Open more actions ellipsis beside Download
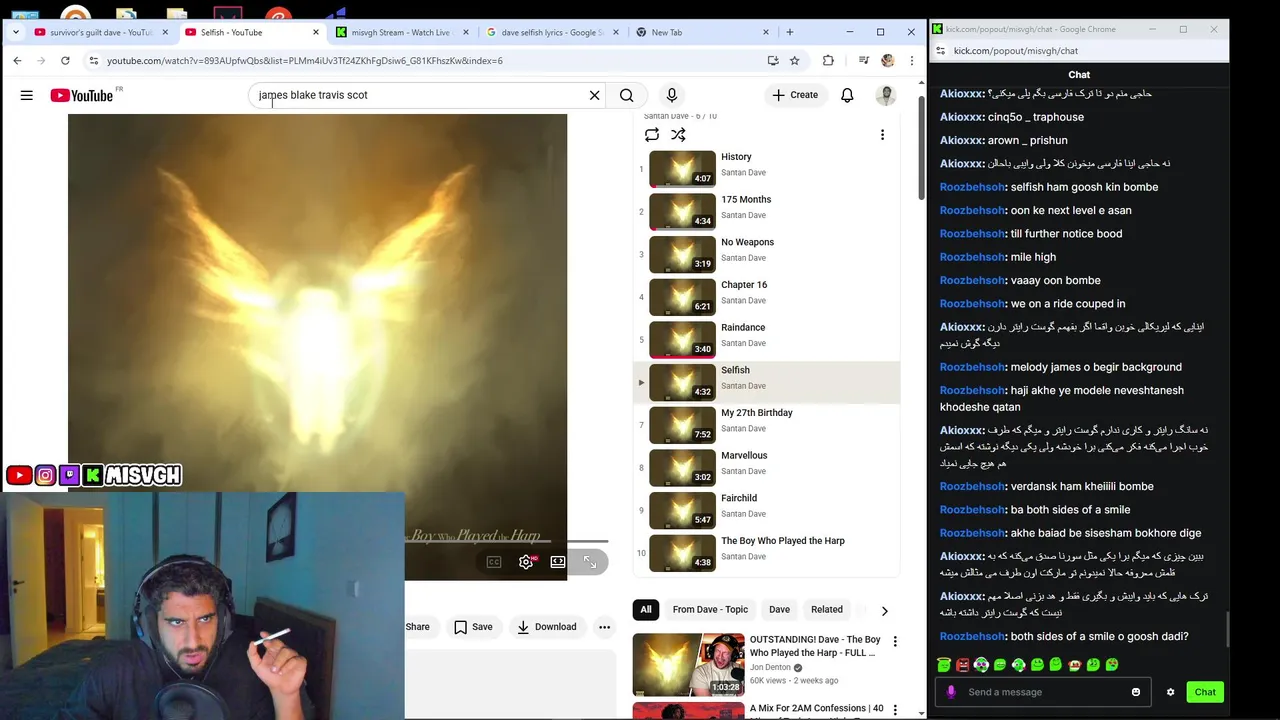 tap(604, 627)
